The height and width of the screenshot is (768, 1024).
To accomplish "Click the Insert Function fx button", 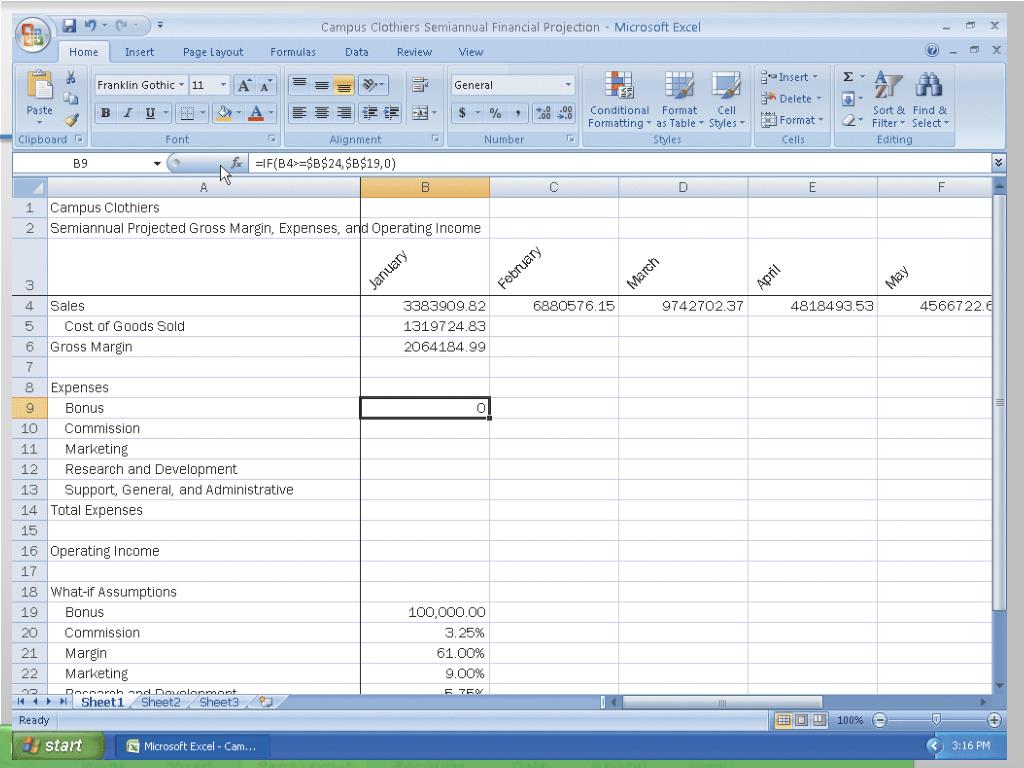I will pos(236,163).
